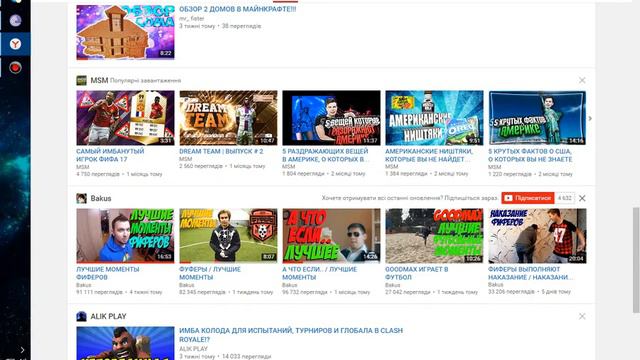Screen dimensions: 640x360
Task: Open GOODMAX football video thumbnail
Action: (434, 236)
